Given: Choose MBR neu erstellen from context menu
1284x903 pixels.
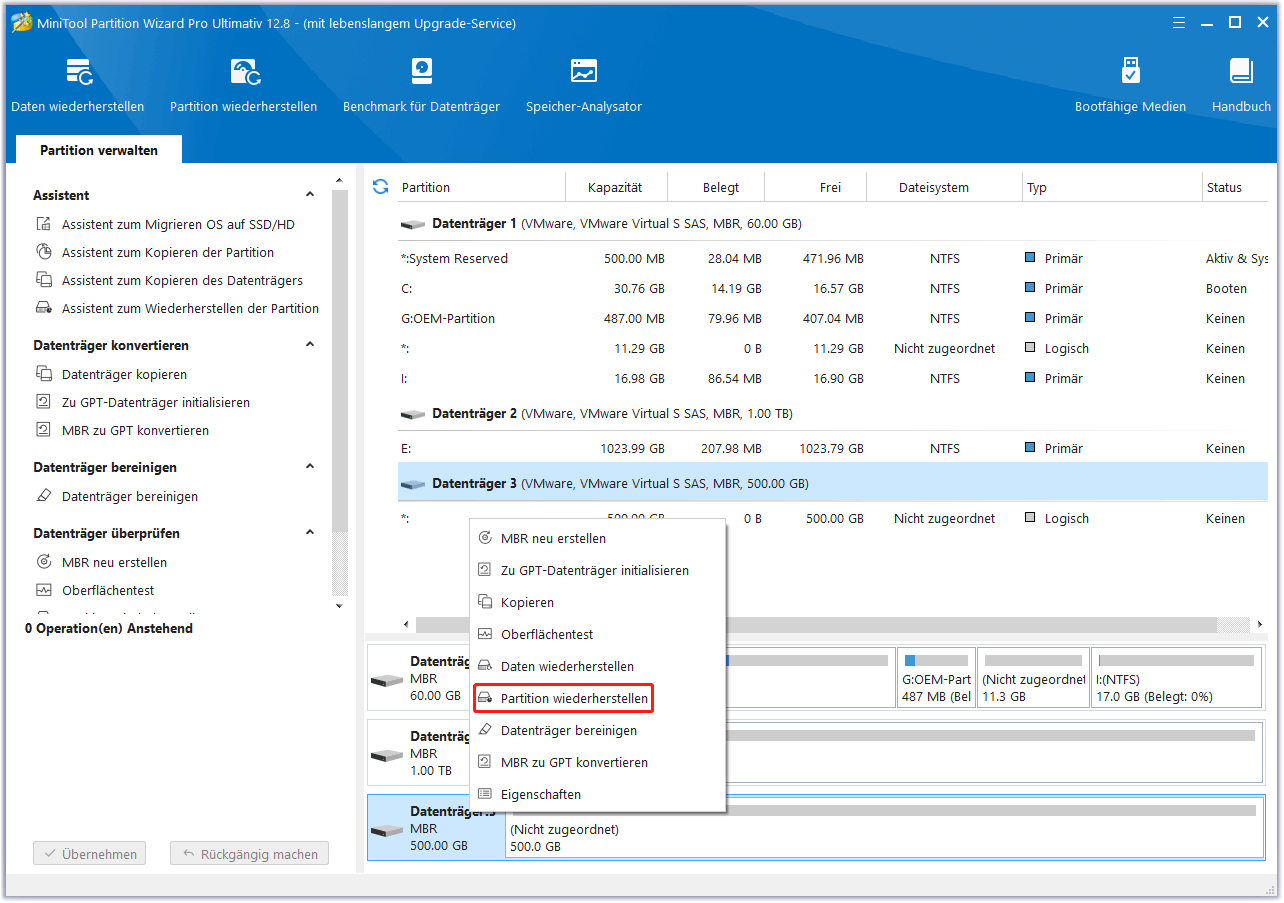Looking at the screenshot, I should (x=598, y=539).
